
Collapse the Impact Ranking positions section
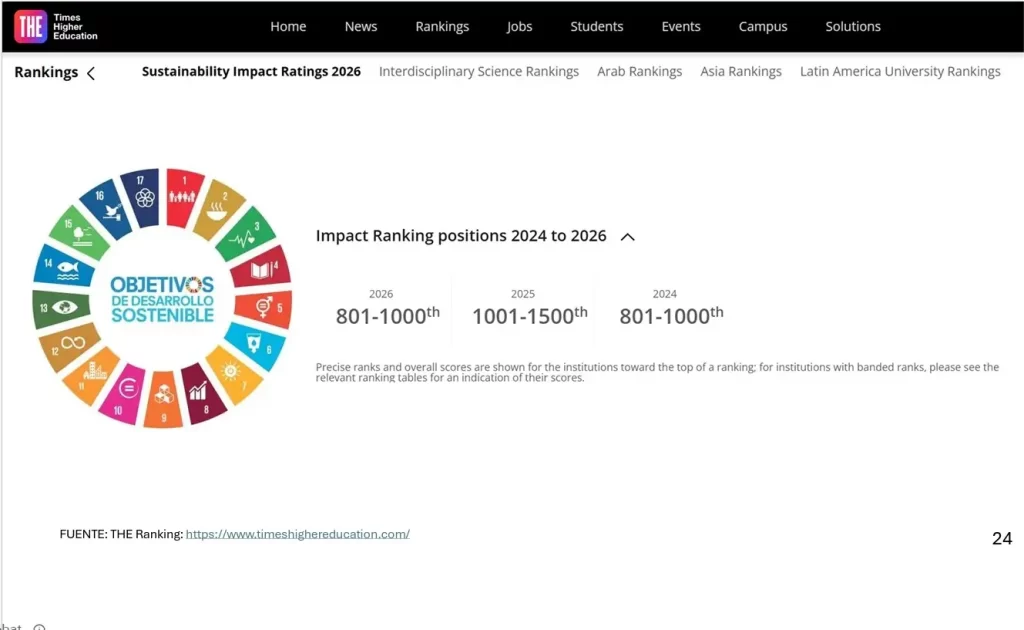point(628,236)
